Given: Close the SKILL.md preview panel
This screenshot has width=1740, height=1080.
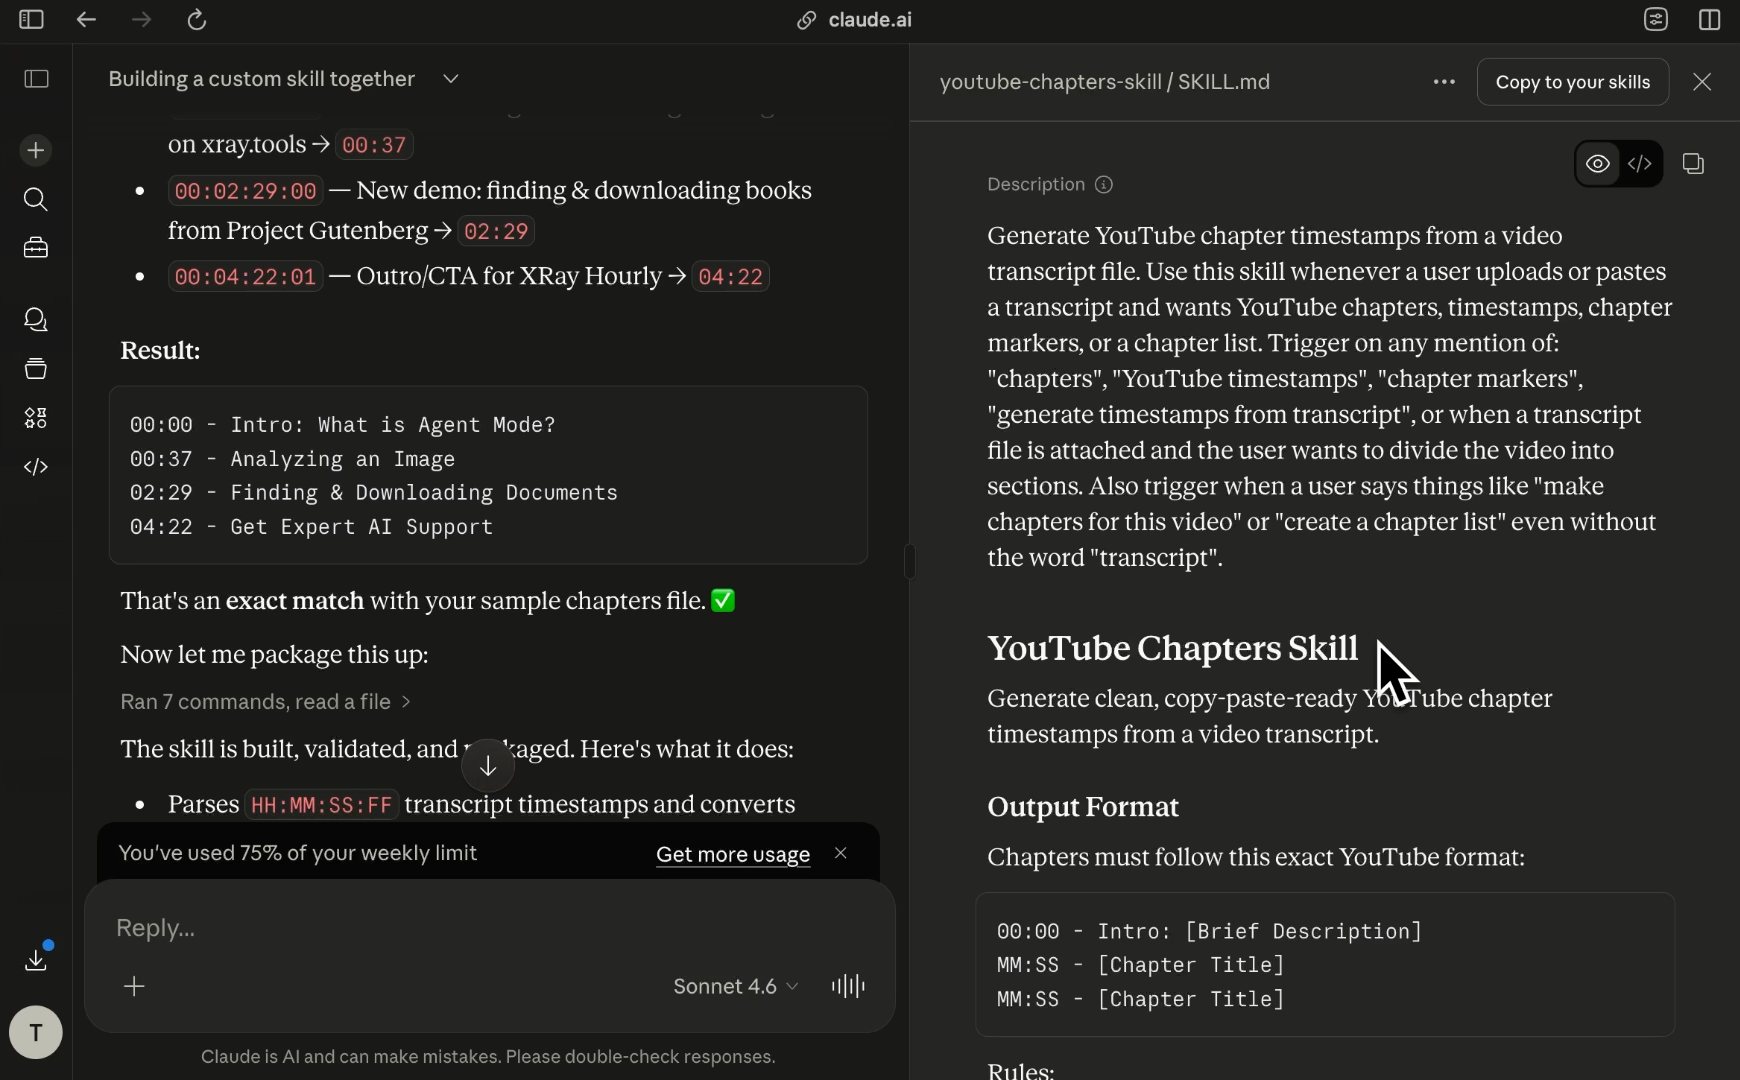Looking at the screenshot, I should [x=1702, y=82].
